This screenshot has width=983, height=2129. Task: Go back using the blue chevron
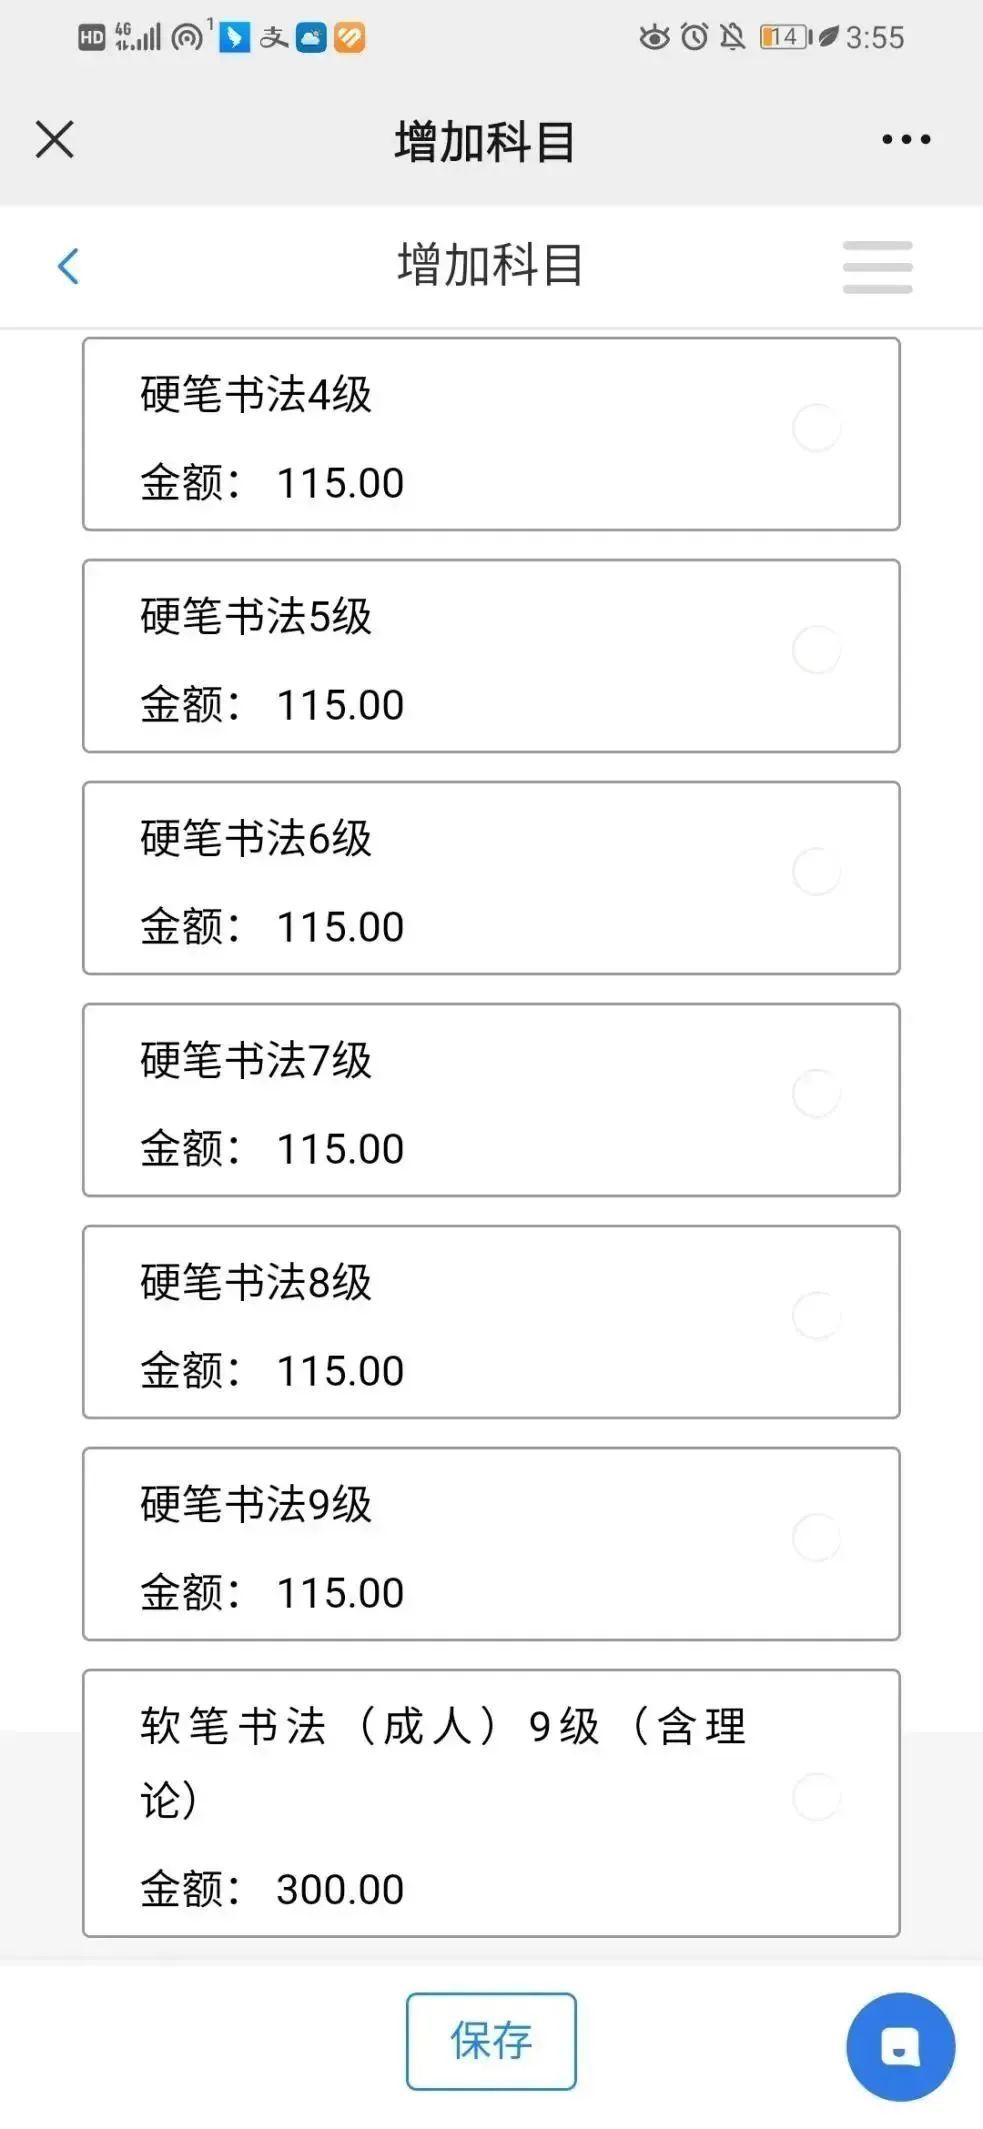point(68,266)
